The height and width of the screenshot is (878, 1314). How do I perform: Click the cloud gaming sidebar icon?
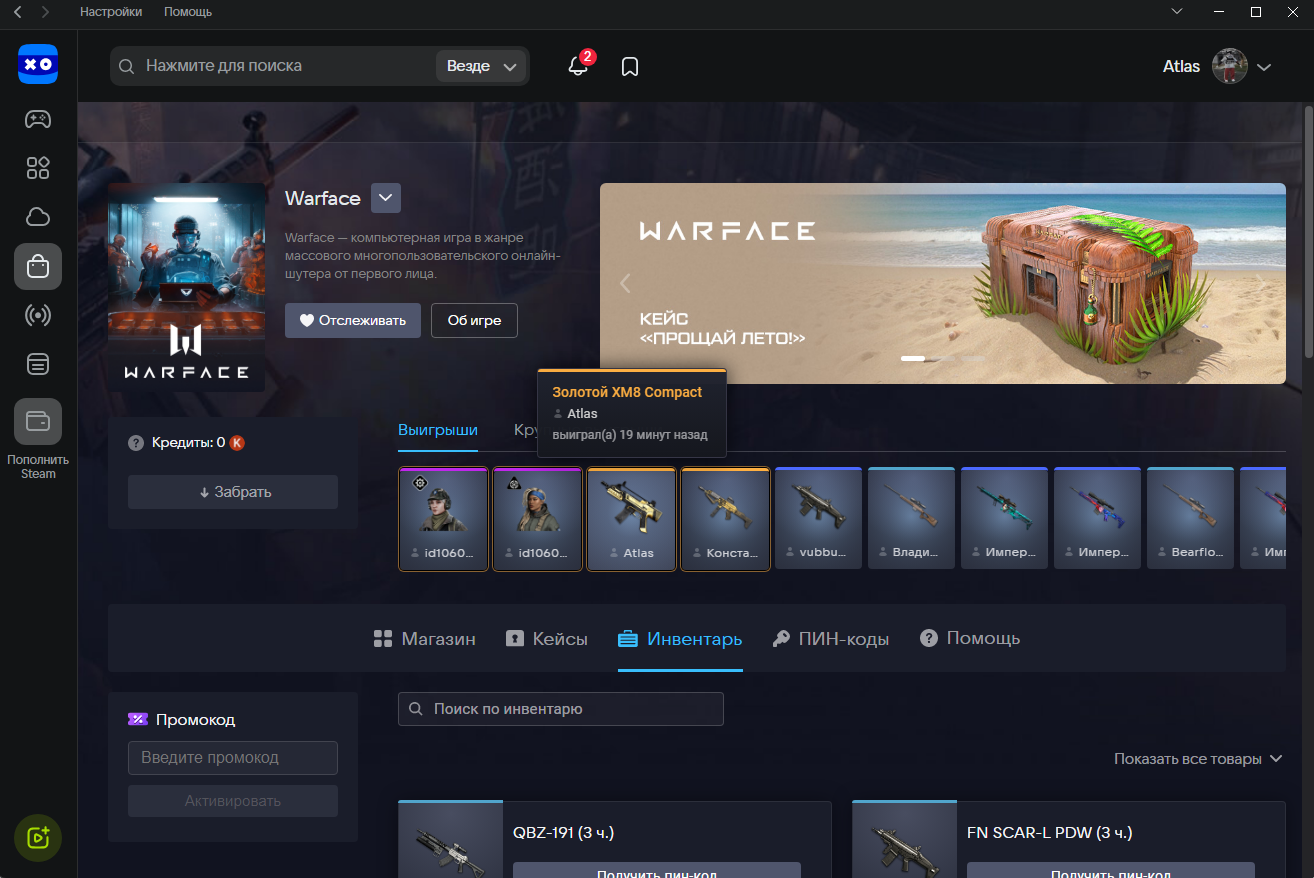[x=38, y=217]
